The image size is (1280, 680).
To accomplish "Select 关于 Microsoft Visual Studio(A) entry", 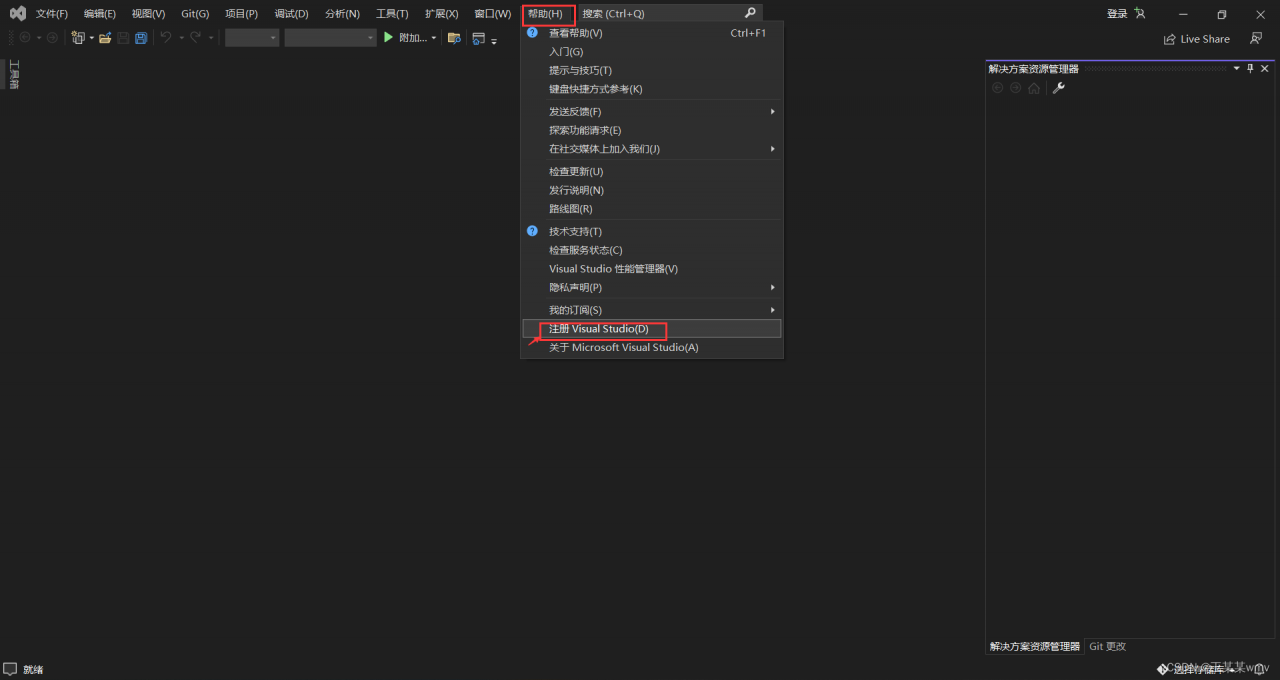I will click(x=652, y=347).
